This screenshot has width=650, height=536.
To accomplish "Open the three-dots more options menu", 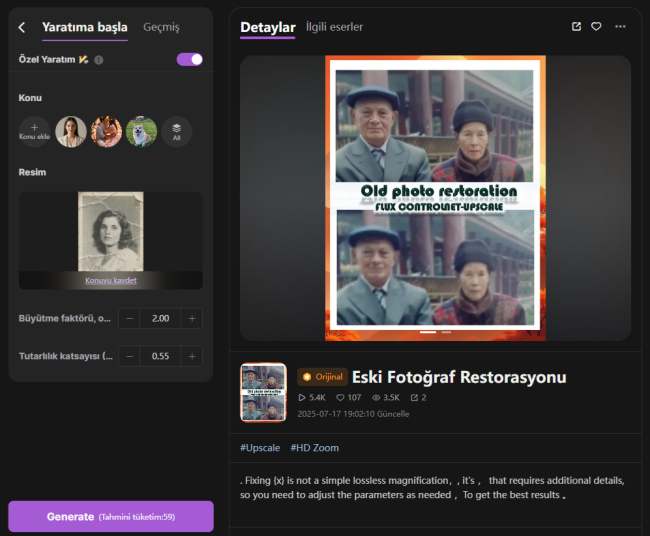I will pyautogui.click(x=620, y=27).
